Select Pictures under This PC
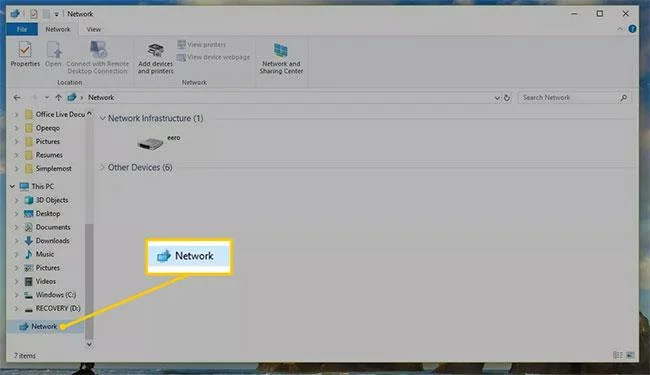 42,268
